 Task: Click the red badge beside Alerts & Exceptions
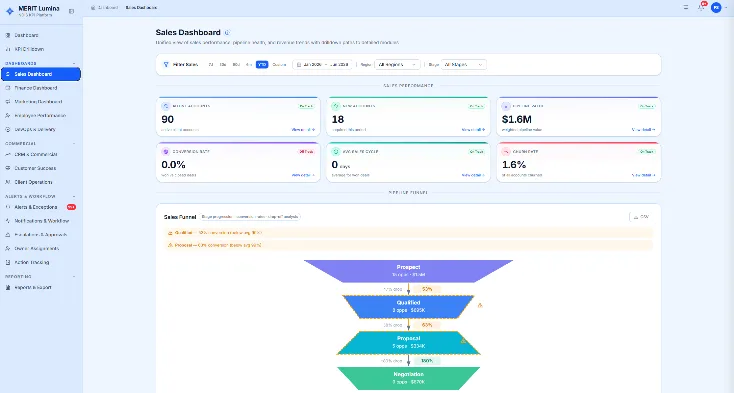click(71, 207)
